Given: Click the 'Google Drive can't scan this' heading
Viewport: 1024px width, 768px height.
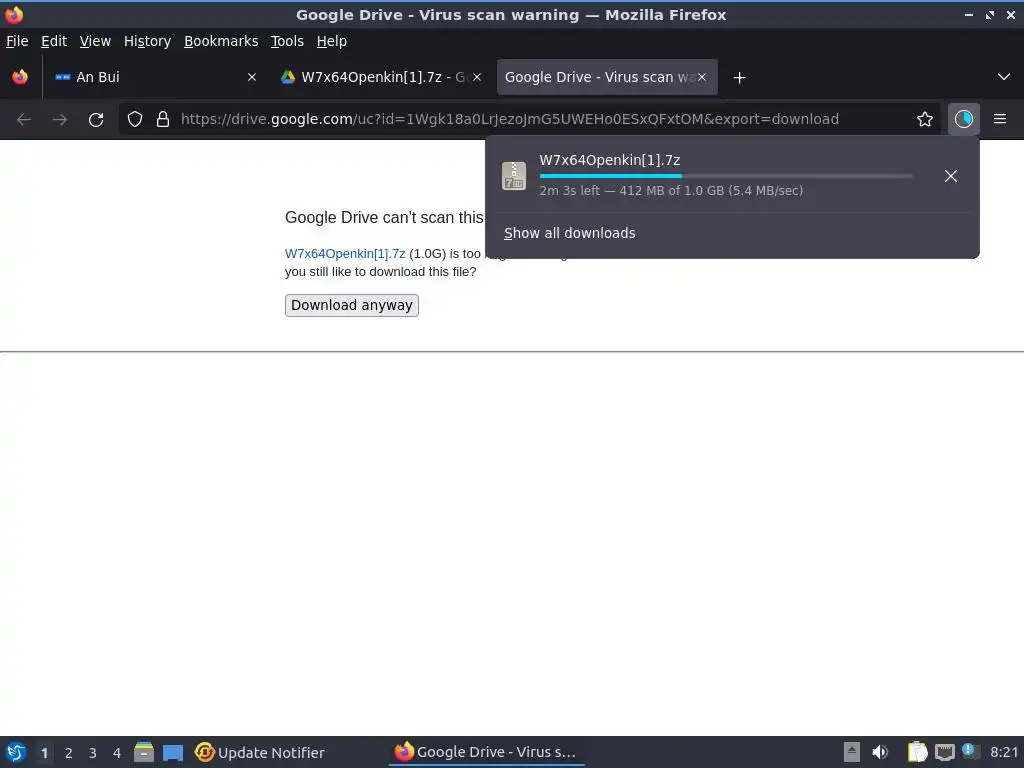Looking at the screenshot, I should coord(384,217).
